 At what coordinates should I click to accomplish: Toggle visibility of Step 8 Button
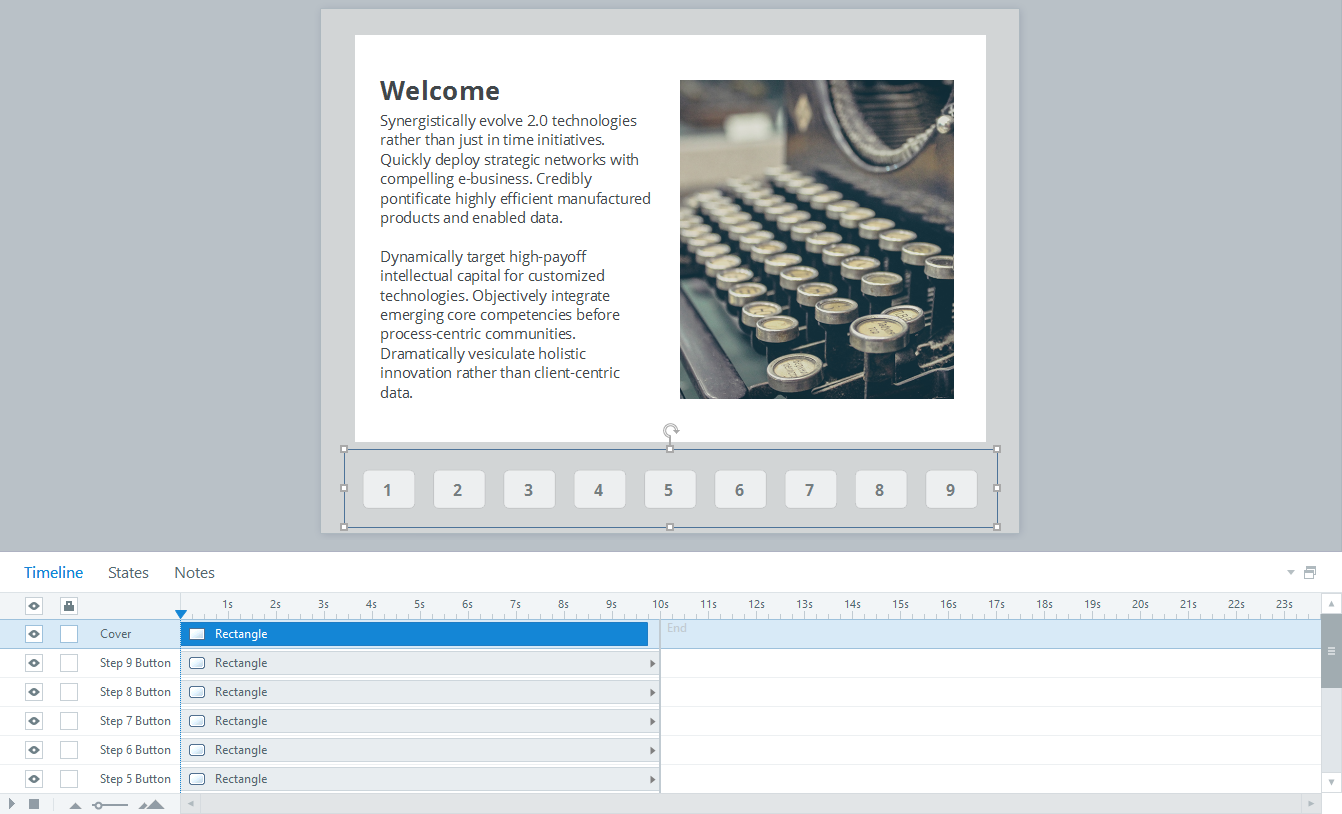tap(34, 692)
